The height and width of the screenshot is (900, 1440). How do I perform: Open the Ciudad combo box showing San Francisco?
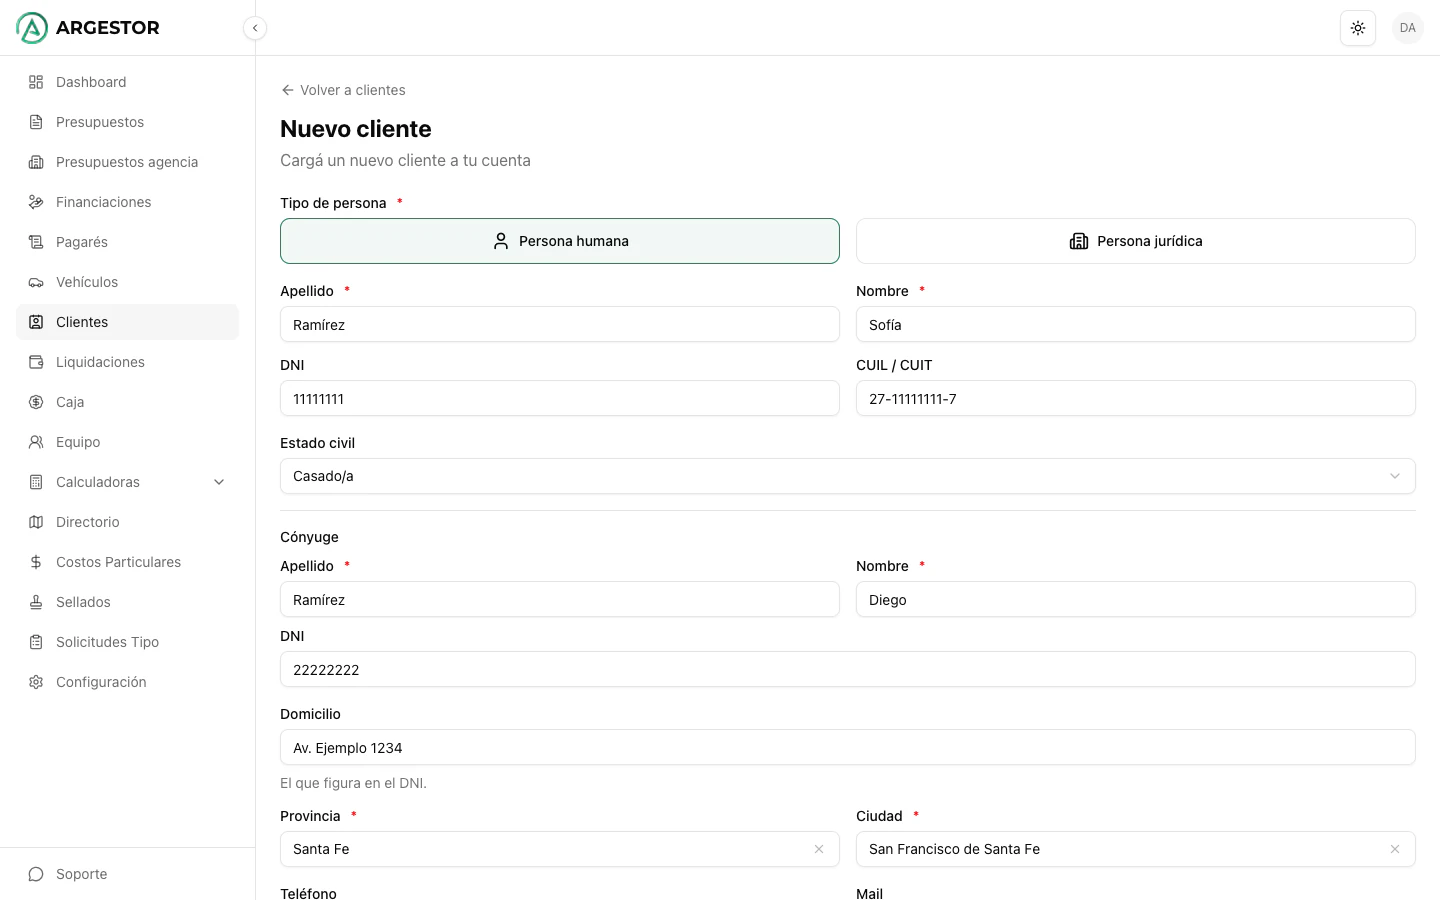point(1136,849)
